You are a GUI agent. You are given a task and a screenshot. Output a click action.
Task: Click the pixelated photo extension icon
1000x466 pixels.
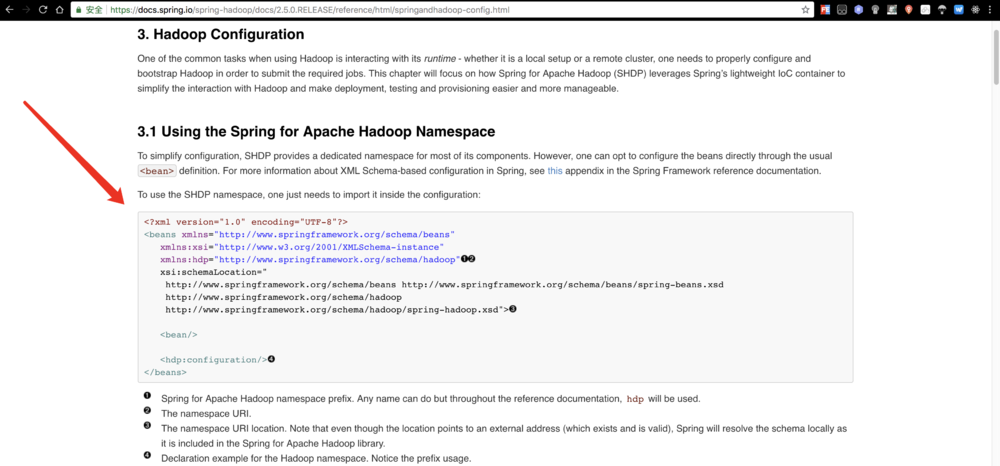(892, 9)
